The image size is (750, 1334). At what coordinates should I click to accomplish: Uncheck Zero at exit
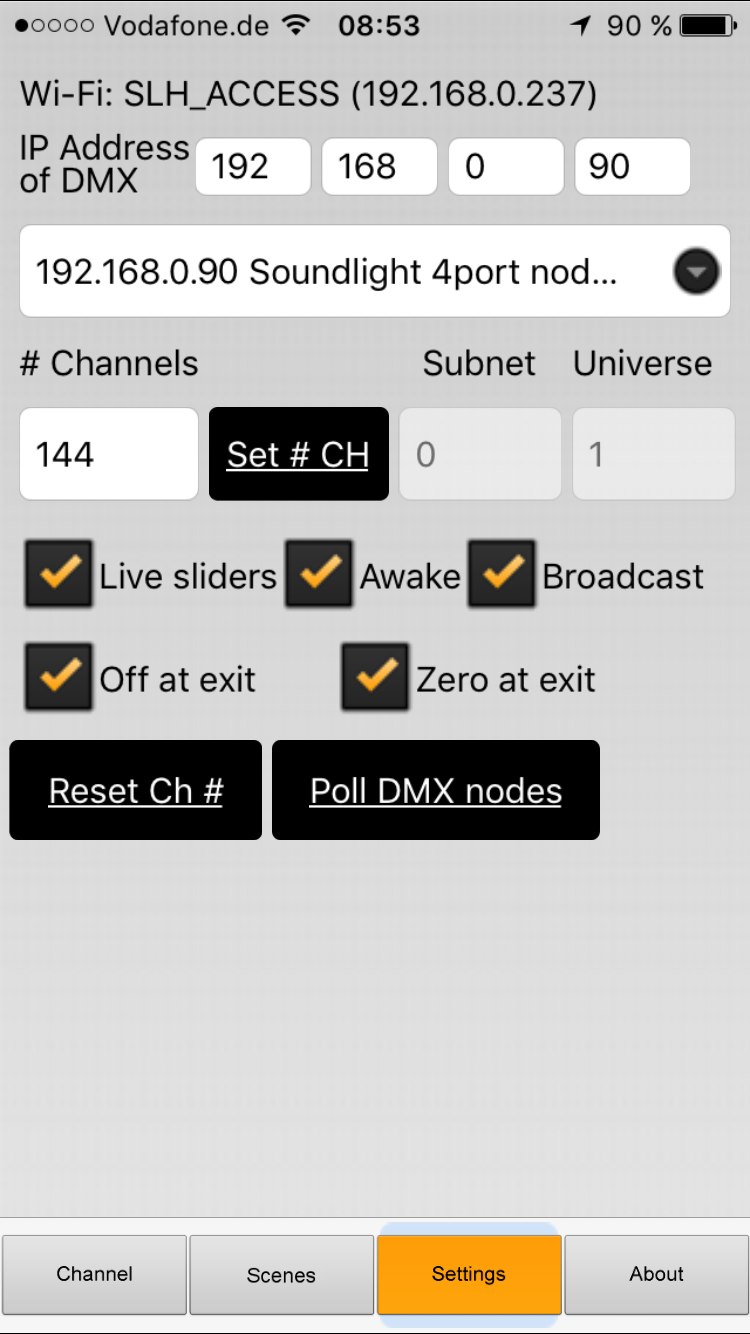point(375,678)
